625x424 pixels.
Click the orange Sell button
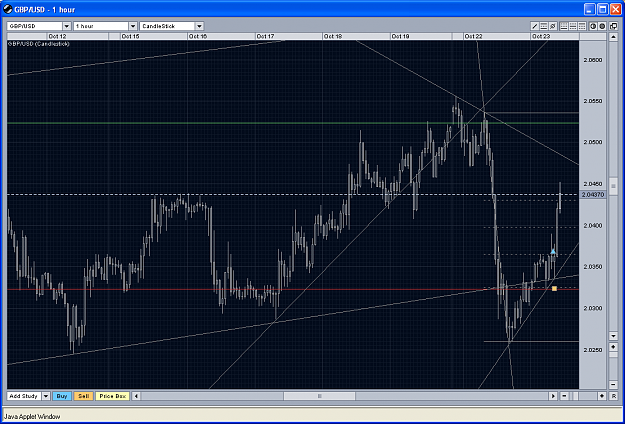tap(83, 396)
